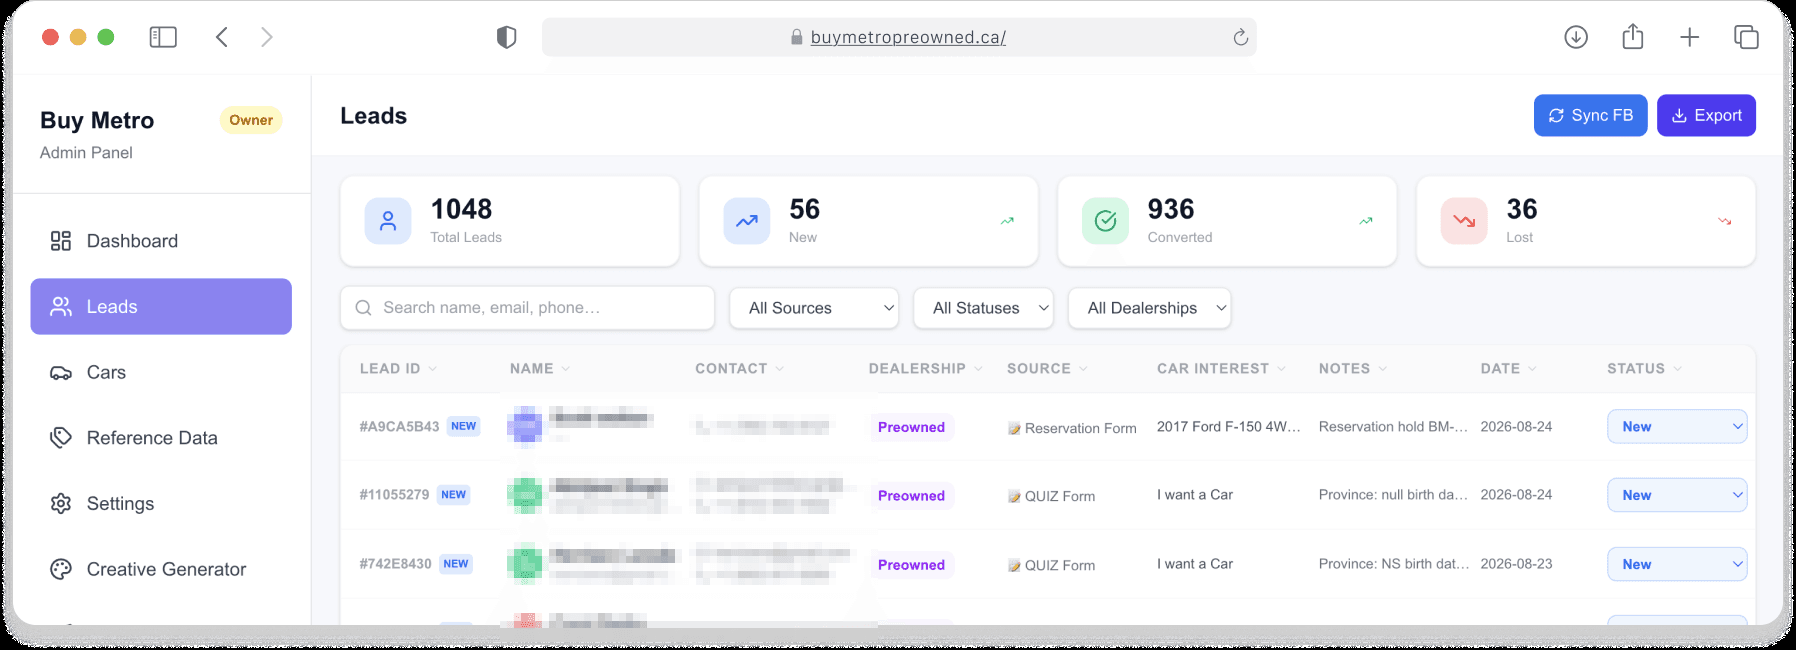
Task: Sort by the CAR INTEREST column header
Action: pos(1221,368)
